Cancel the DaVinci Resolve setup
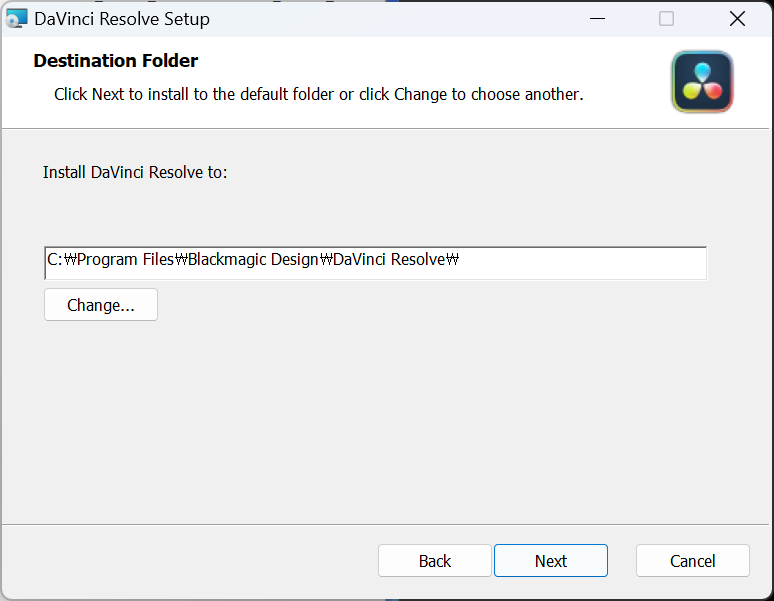Screen dimensions: 774x601 [x=693, y=561]
